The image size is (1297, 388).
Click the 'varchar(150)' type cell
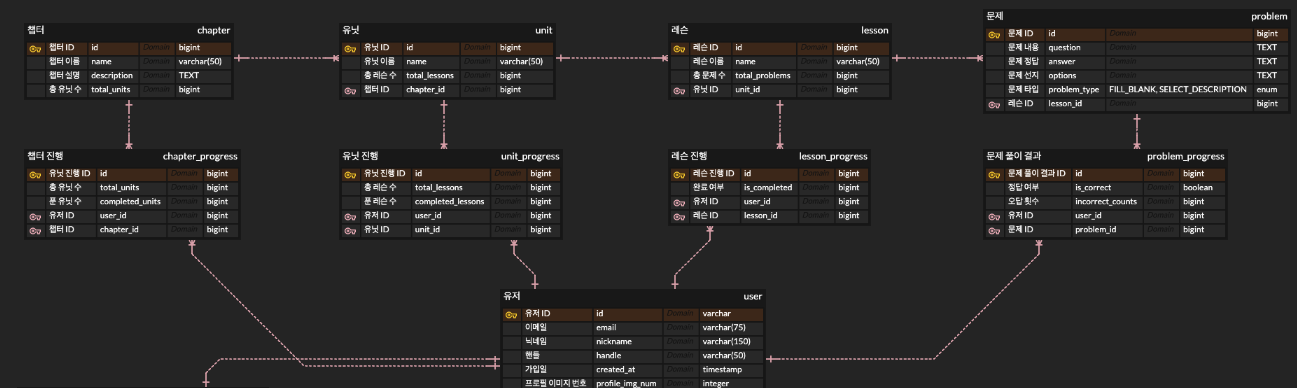(727, 342)
